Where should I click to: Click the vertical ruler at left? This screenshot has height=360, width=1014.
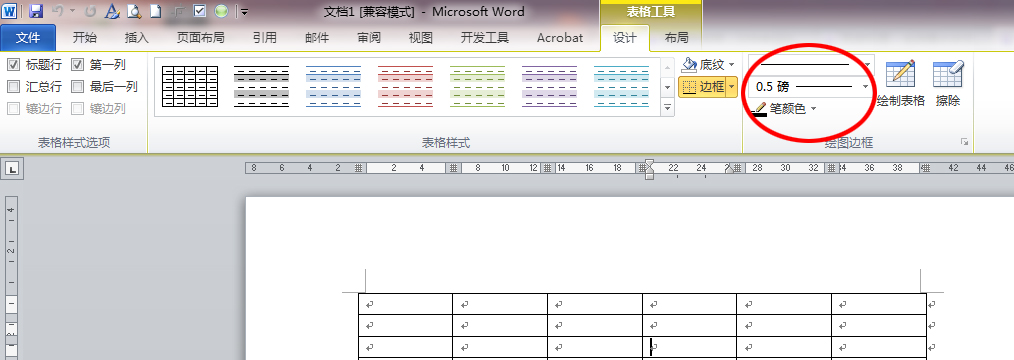pyautogui.click(x=12, y=279)
